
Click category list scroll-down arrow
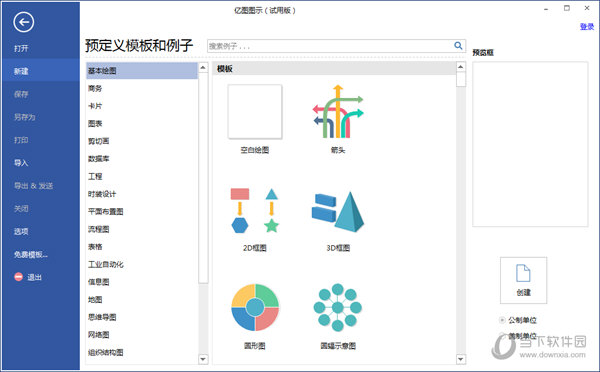(x=203, y=359)
